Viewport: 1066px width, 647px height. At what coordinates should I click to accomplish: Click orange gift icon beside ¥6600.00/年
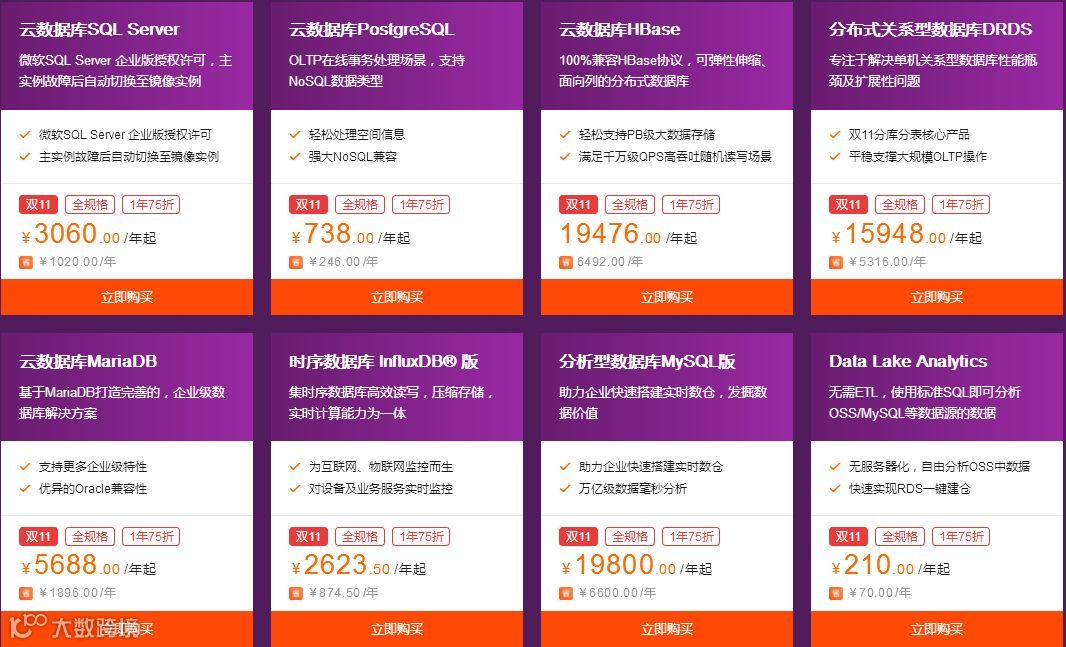[566, 593]
